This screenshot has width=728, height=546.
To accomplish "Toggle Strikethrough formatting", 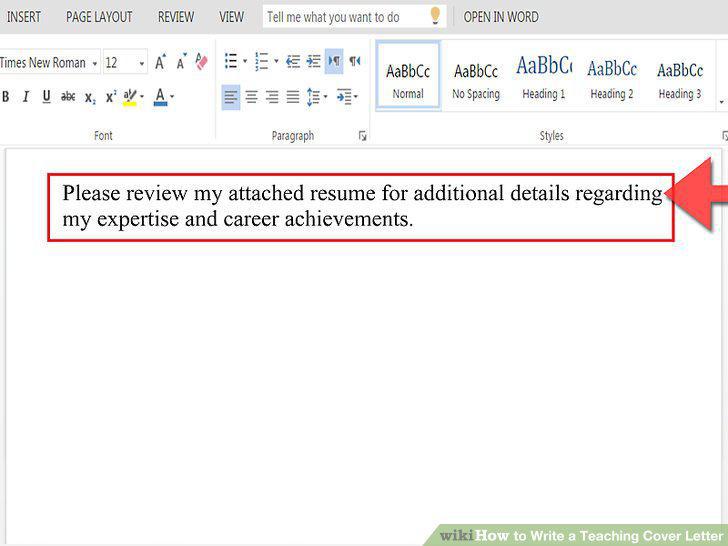I will point(68,97).
